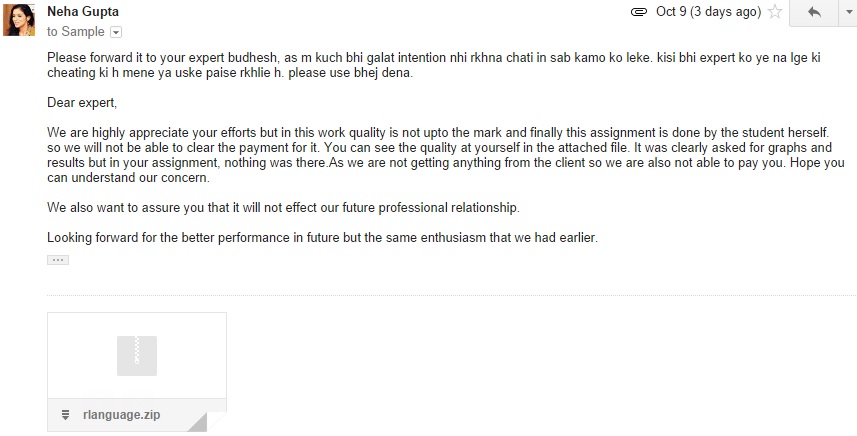
Task: Click the line starting 'Looking forward for the better'
Action: click(322, 238)
